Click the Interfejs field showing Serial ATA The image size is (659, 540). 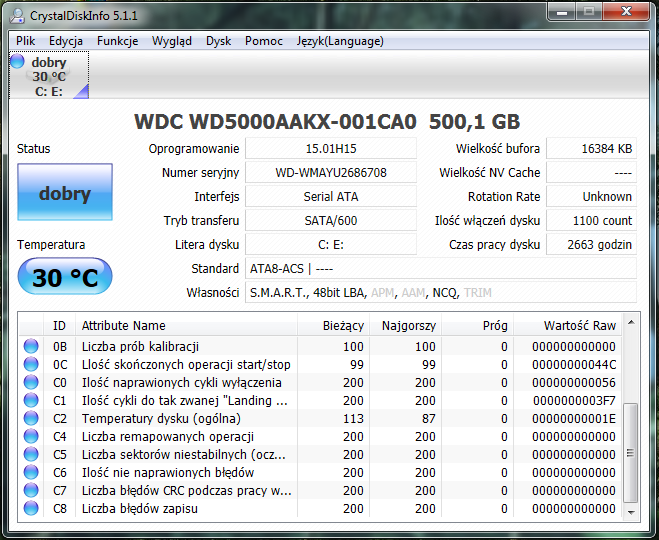point(331,196)
